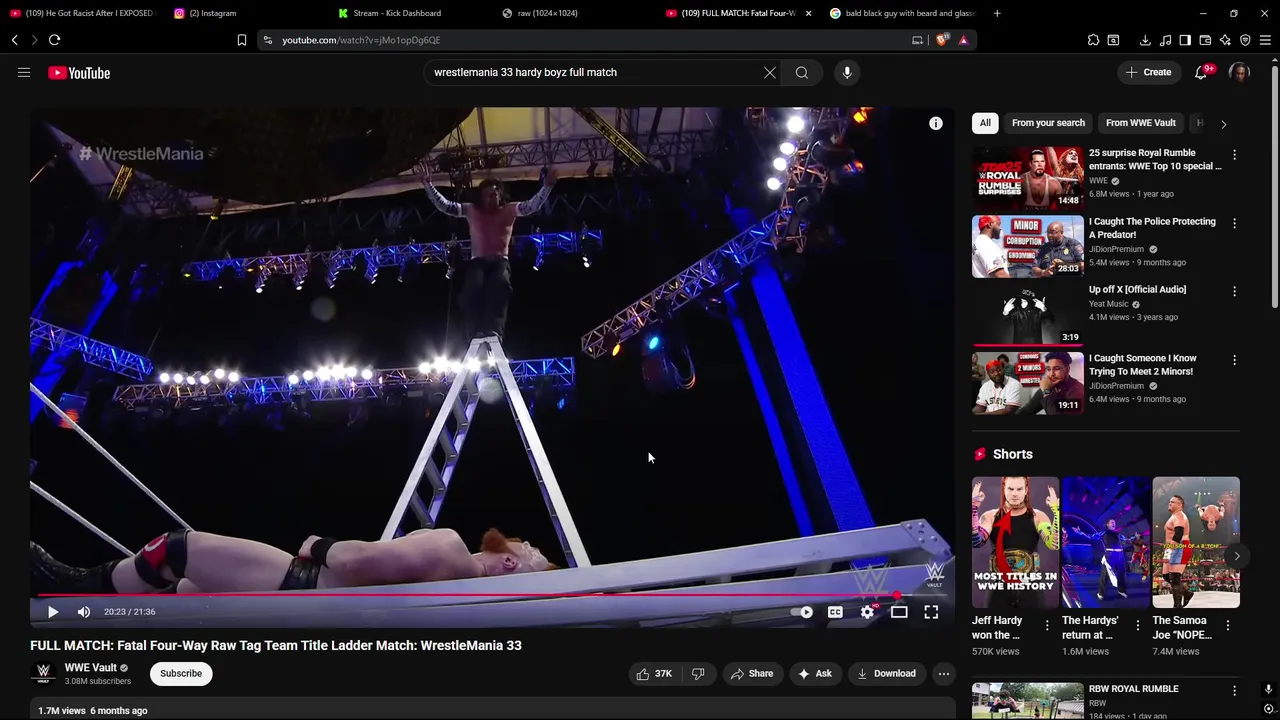Dislike this video
Screen dimensions: 1280x720
pos(698,674)
